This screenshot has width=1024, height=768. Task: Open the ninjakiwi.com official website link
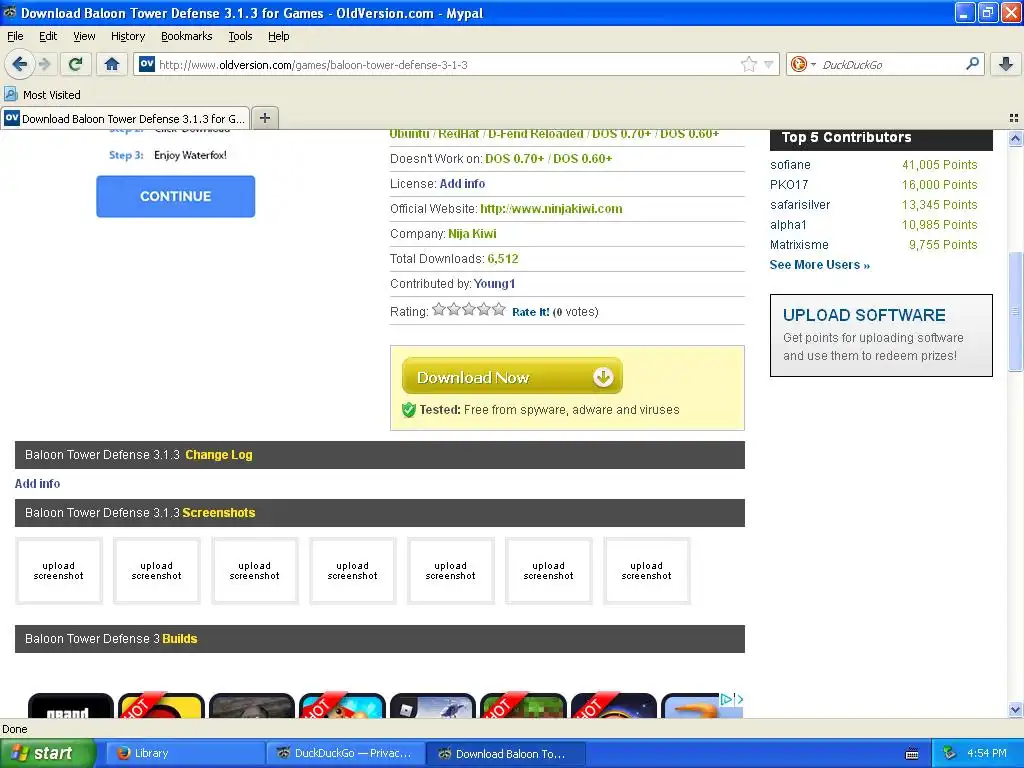551,209
